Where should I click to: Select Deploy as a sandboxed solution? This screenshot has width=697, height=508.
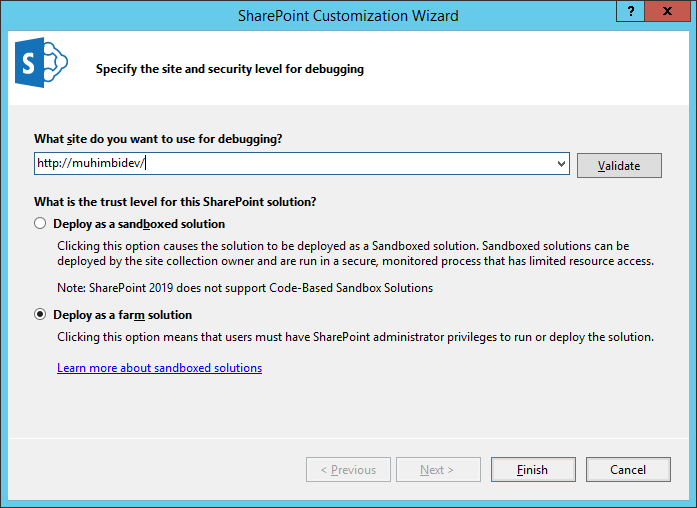click(x=40, y=223)
